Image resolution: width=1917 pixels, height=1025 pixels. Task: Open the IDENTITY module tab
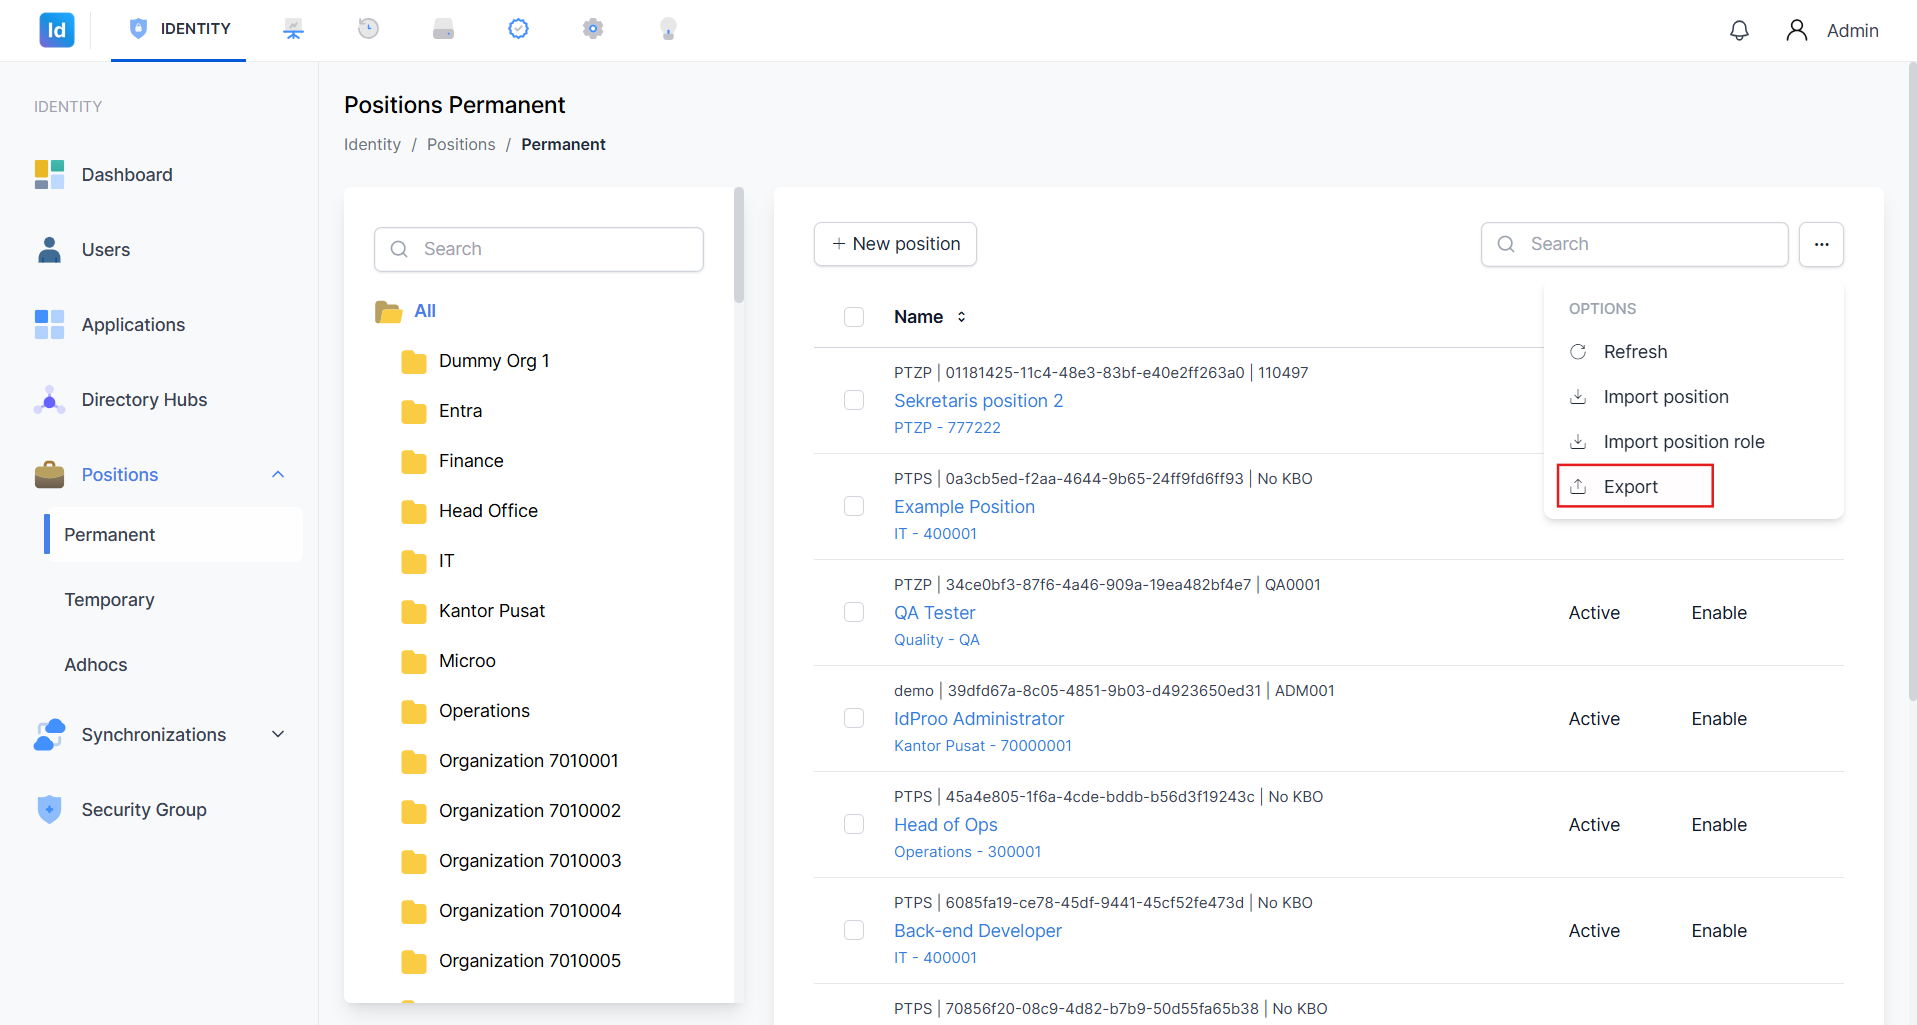point(179,29)
